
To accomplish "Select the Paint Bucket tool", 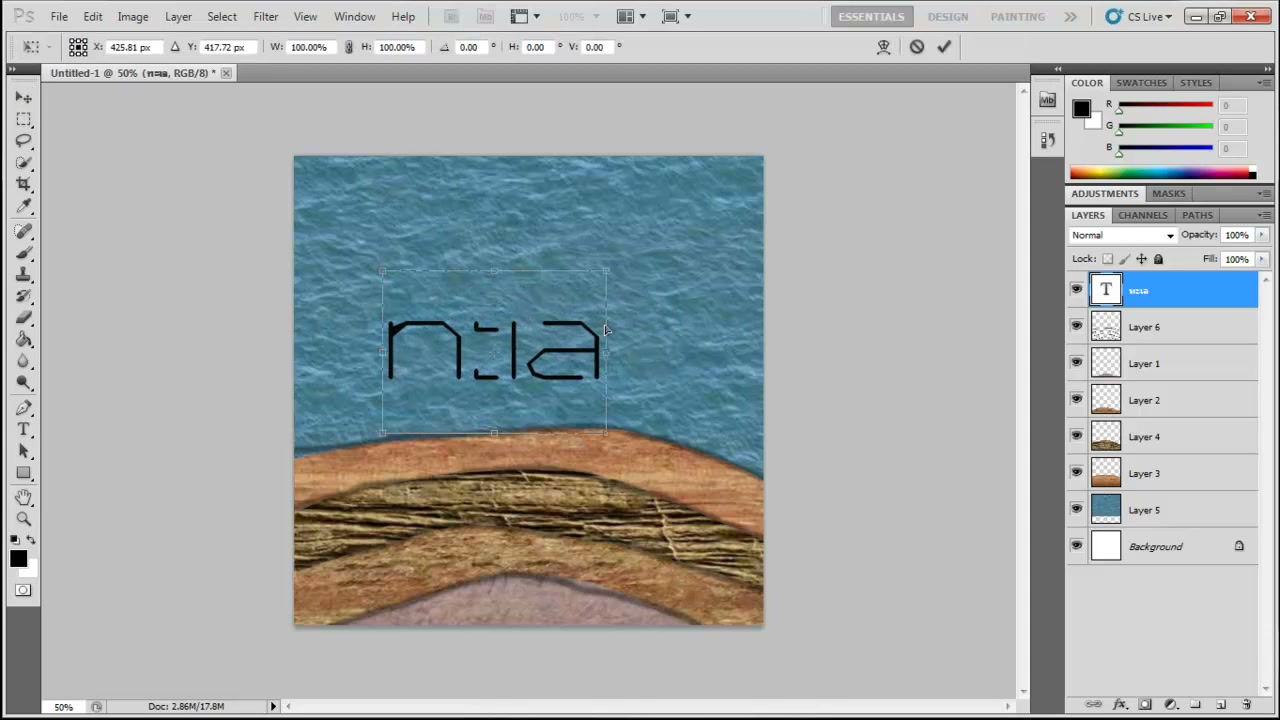I will click(24, 341).
